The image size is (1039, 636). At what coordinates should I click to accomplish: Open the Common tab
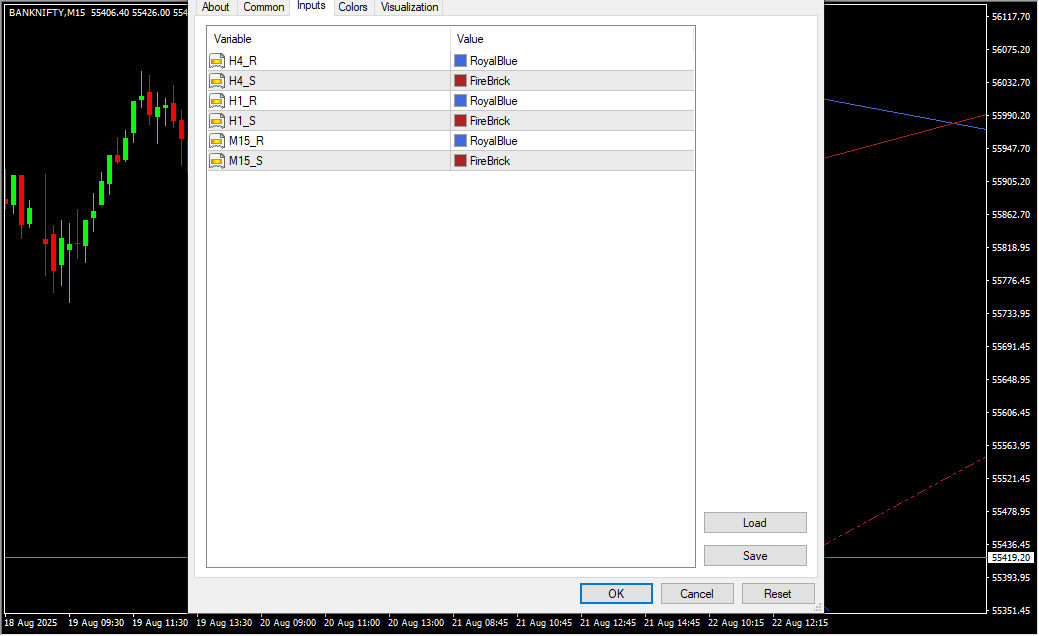pyautogui.click(x=264, y=7)
